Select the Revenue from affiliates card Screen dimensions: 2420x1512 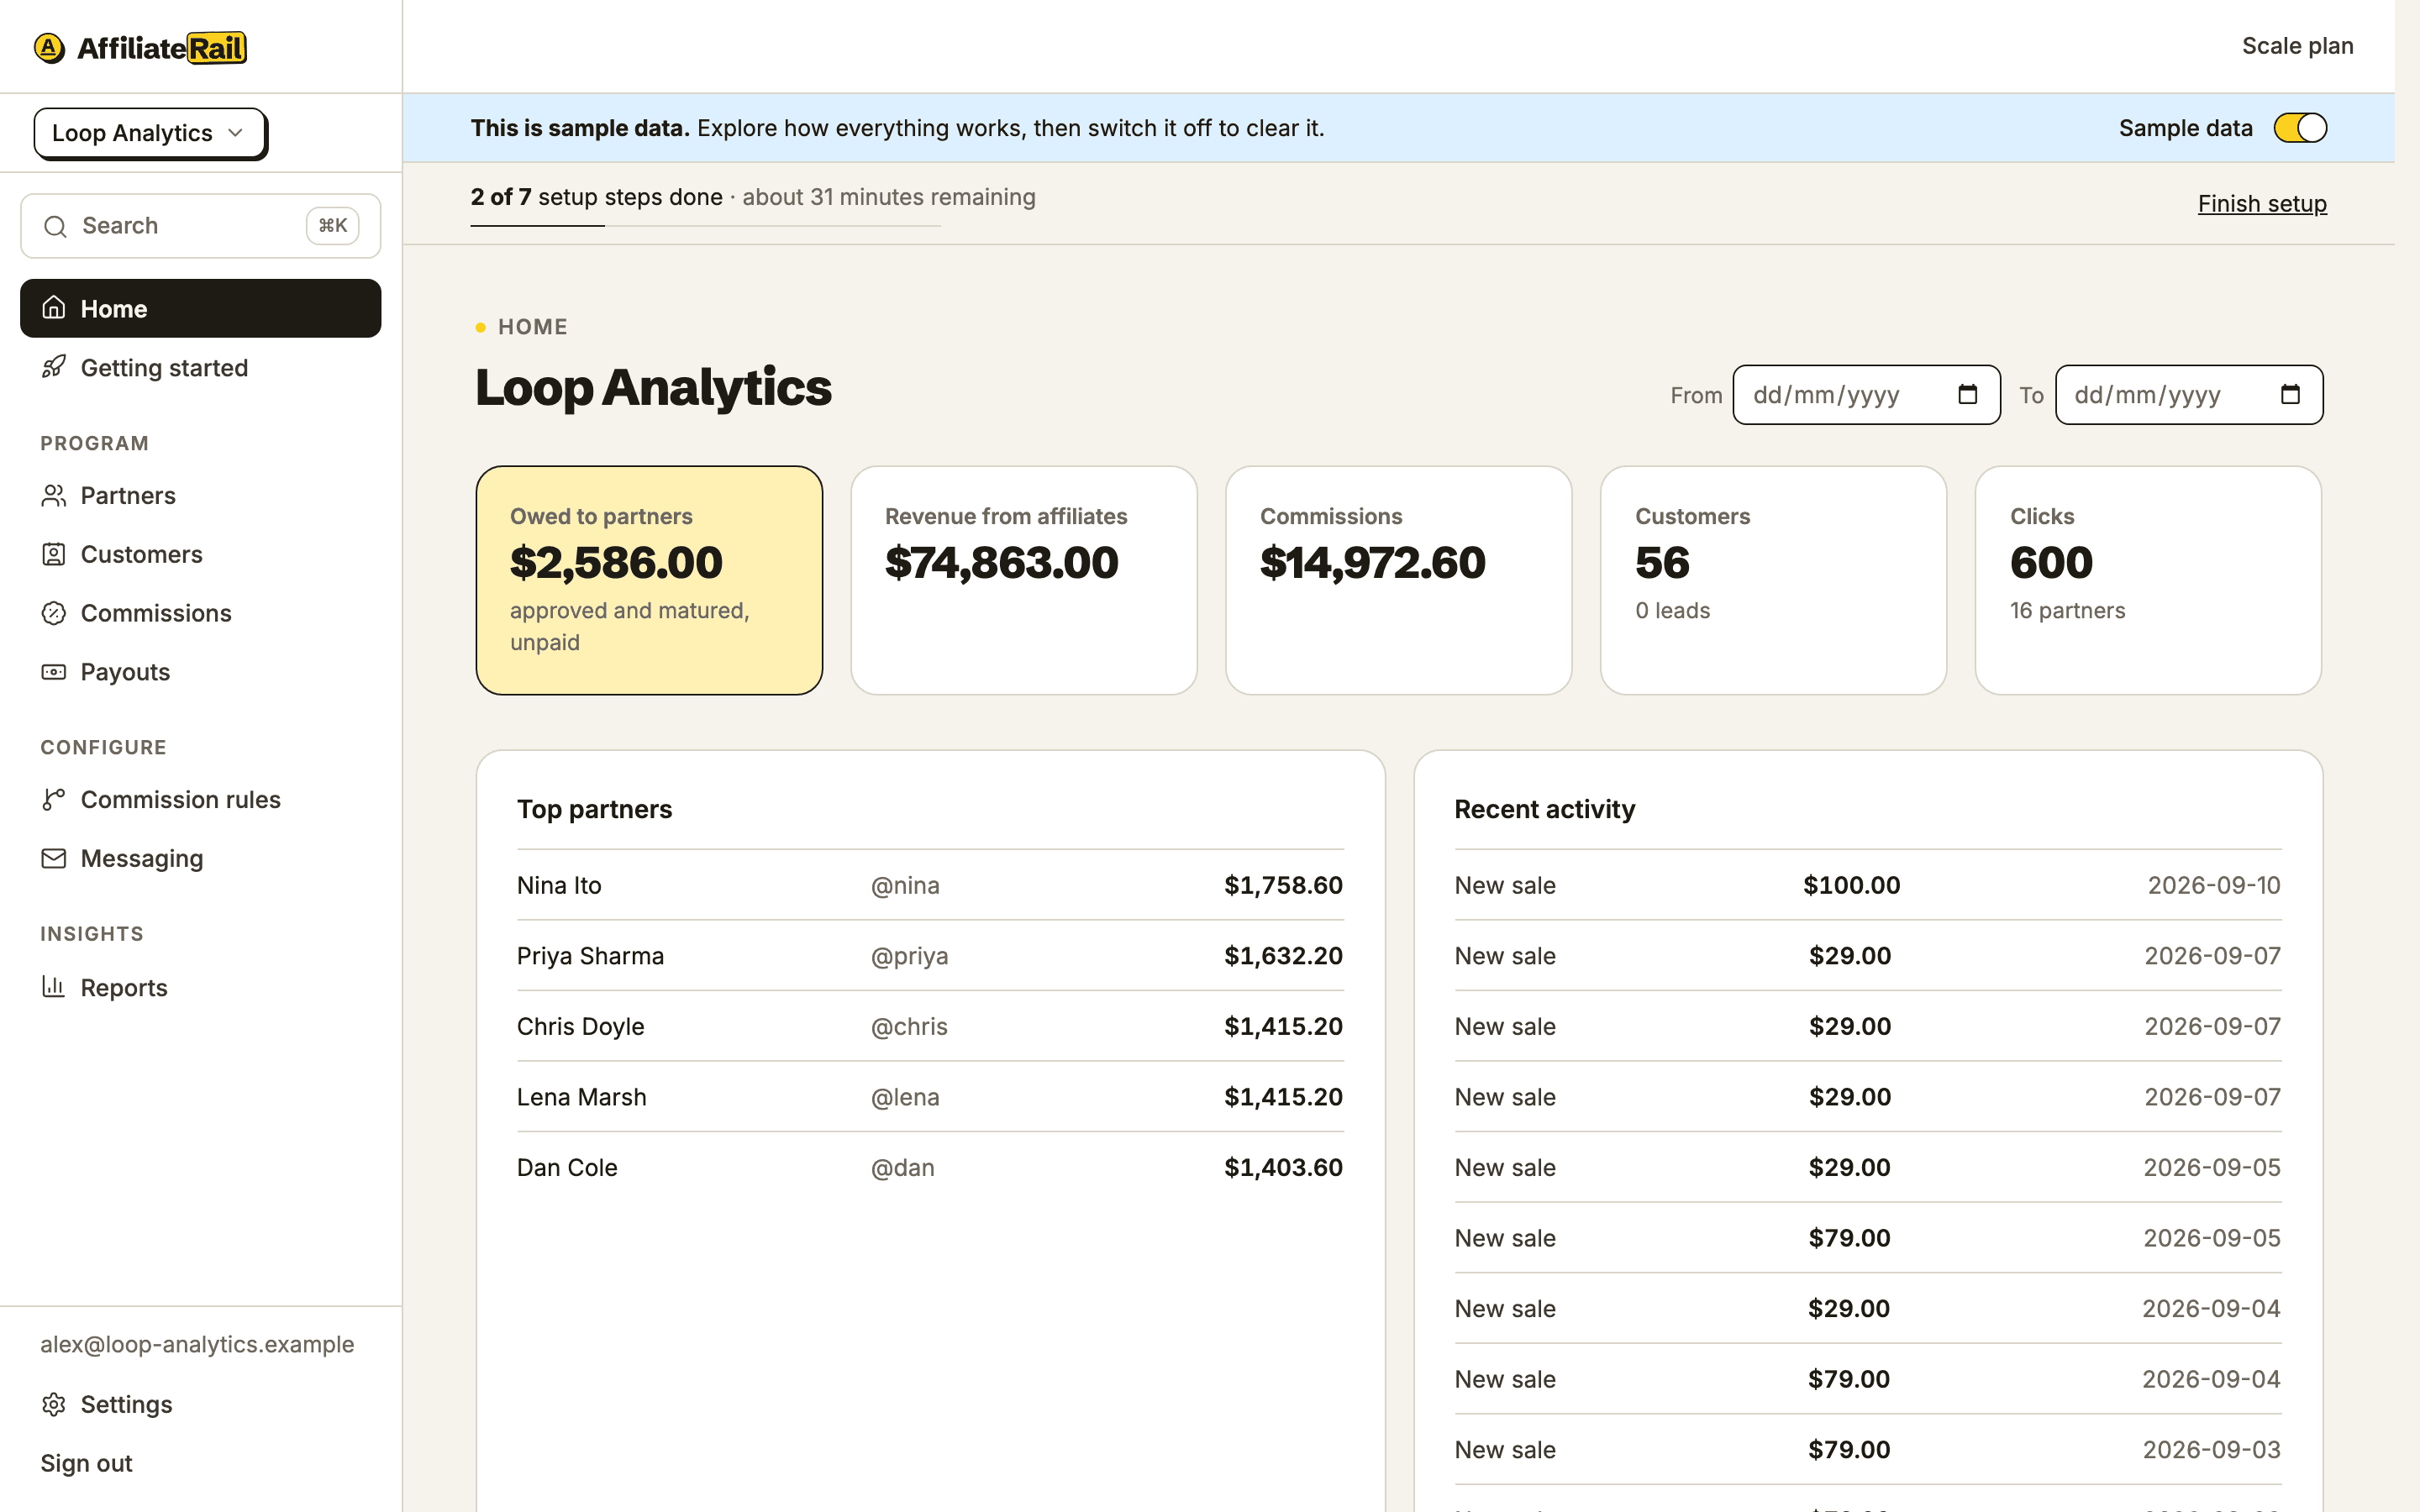point(1024,580)
